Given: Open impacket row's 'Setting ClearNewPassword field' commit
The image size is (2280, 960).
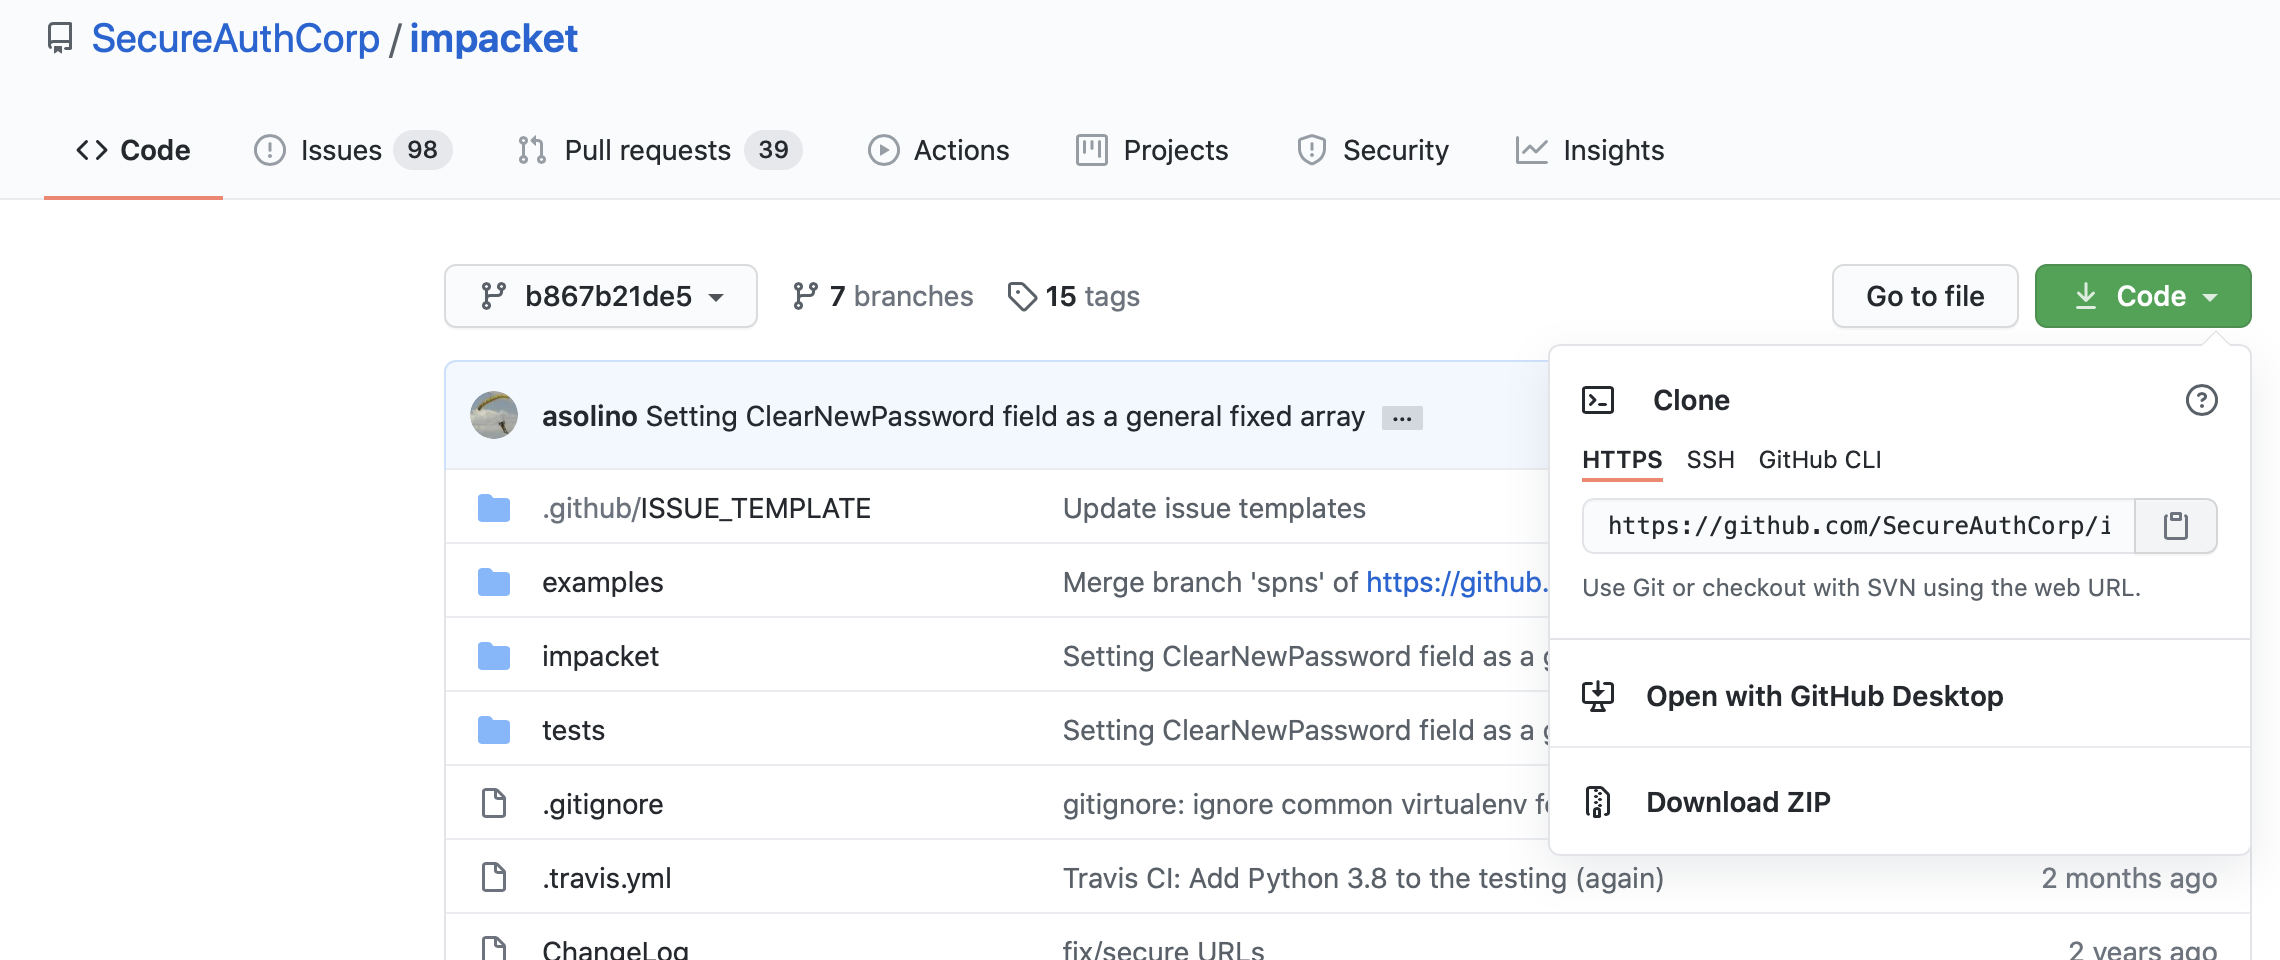Looking at the screenshot, I should pyautogui.click(x=1305, y=656).
